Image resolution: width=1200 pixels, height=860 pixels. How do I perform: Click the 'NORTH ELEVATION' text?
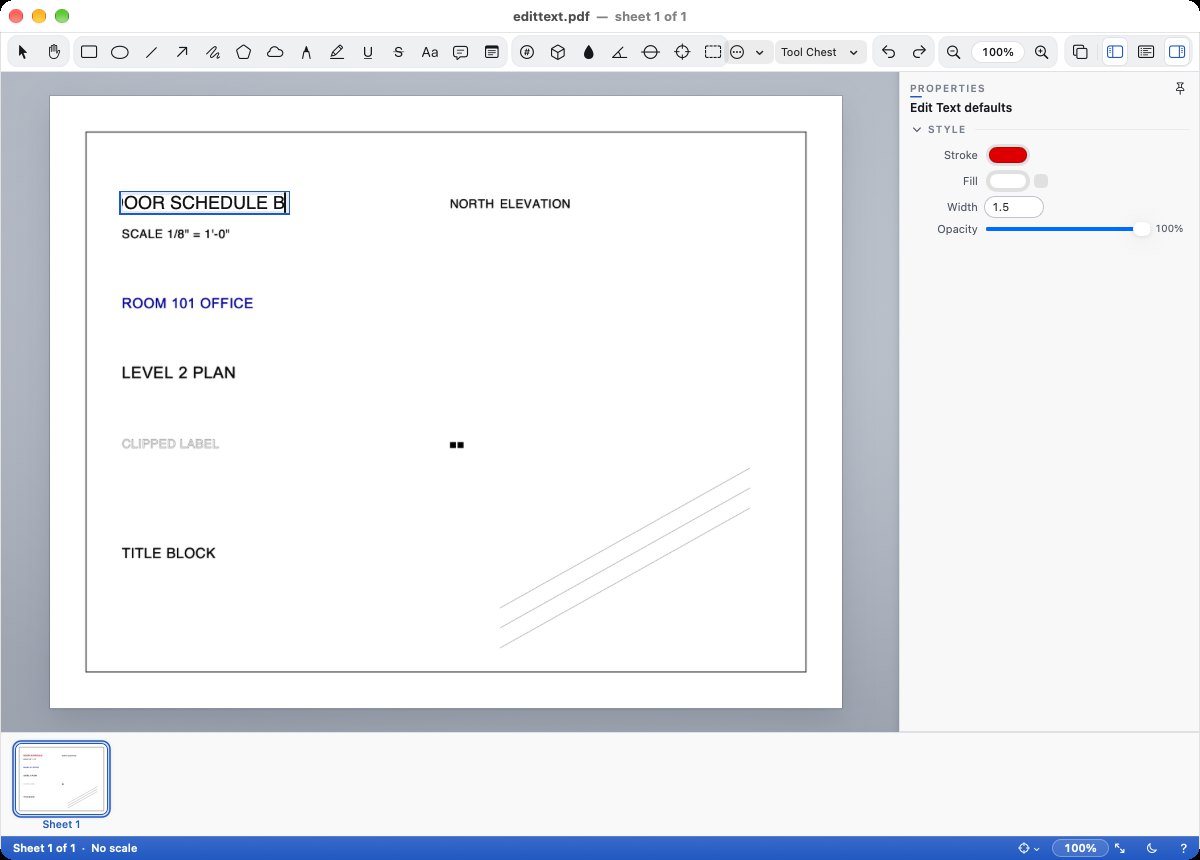(510, 204)
